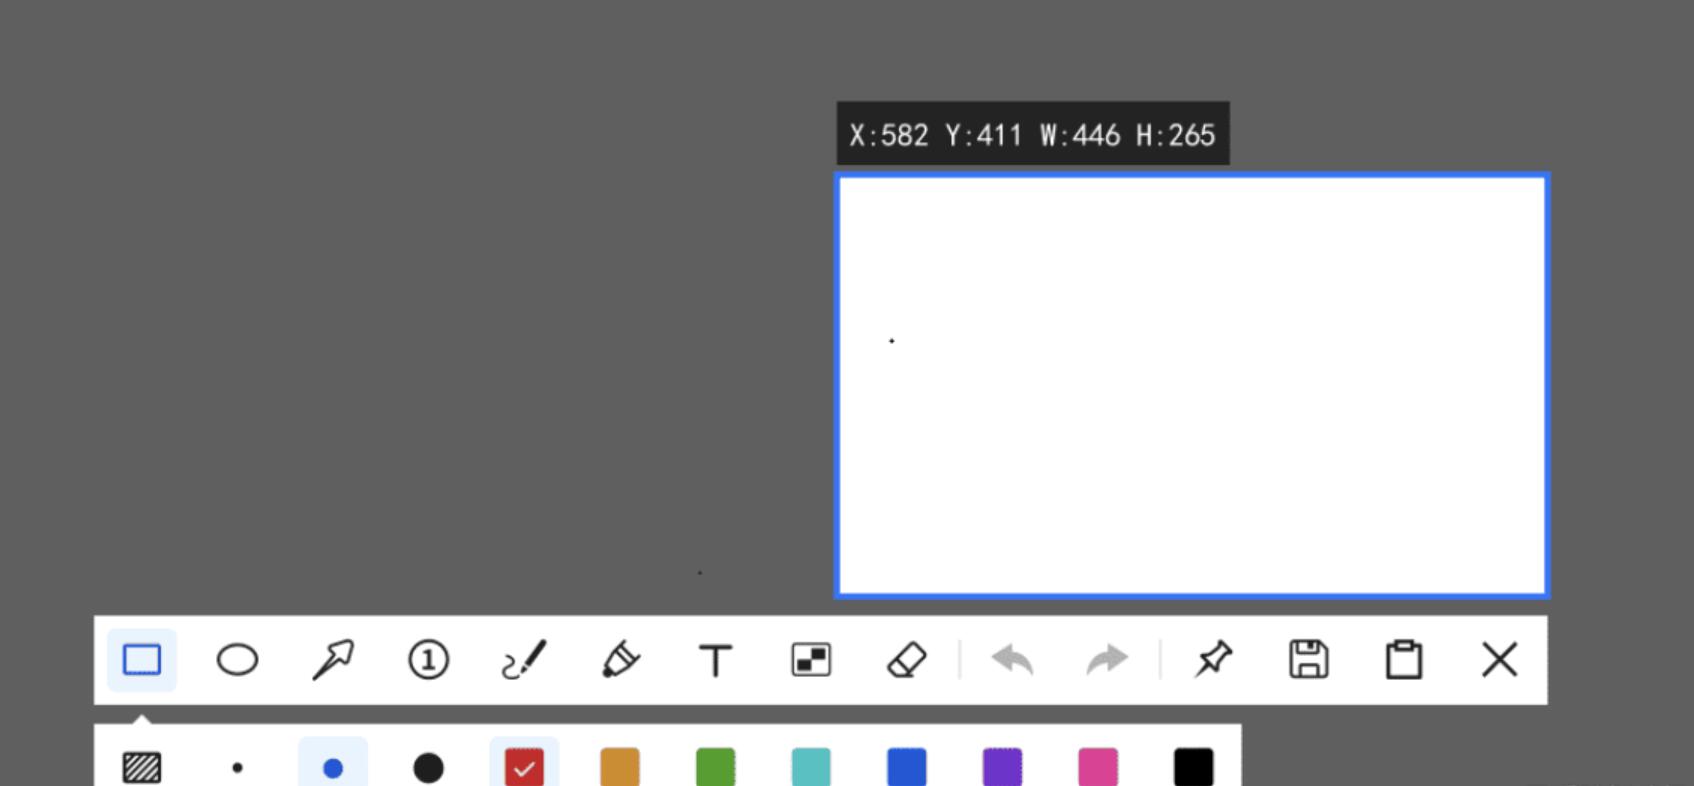Pin the screenshot to screen
Image resolution: width=1694 pixels, height=786 pixels.
coord(1213,660)
